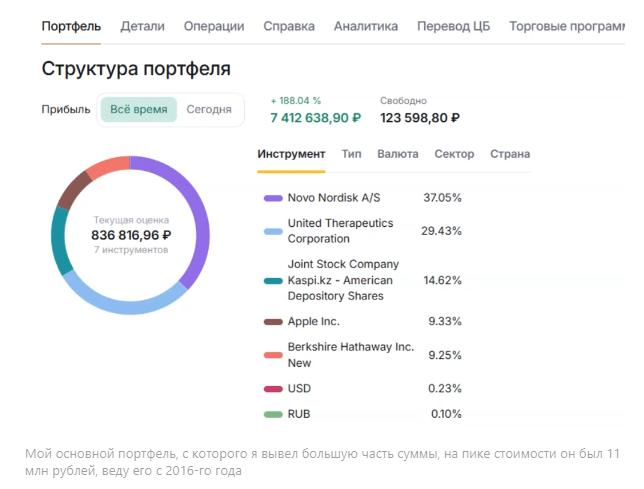Click the 37.05% share value

point(442,198)
